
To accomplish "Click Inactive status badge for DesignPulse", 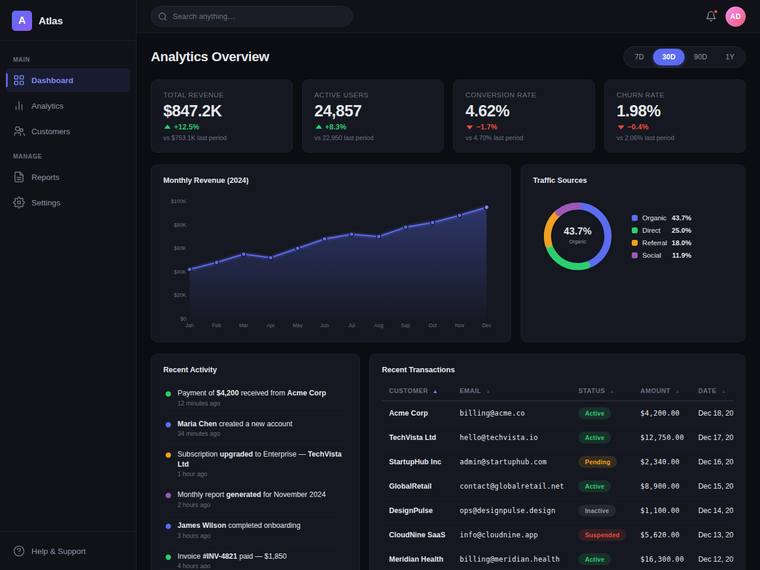I will coord(597,511).
